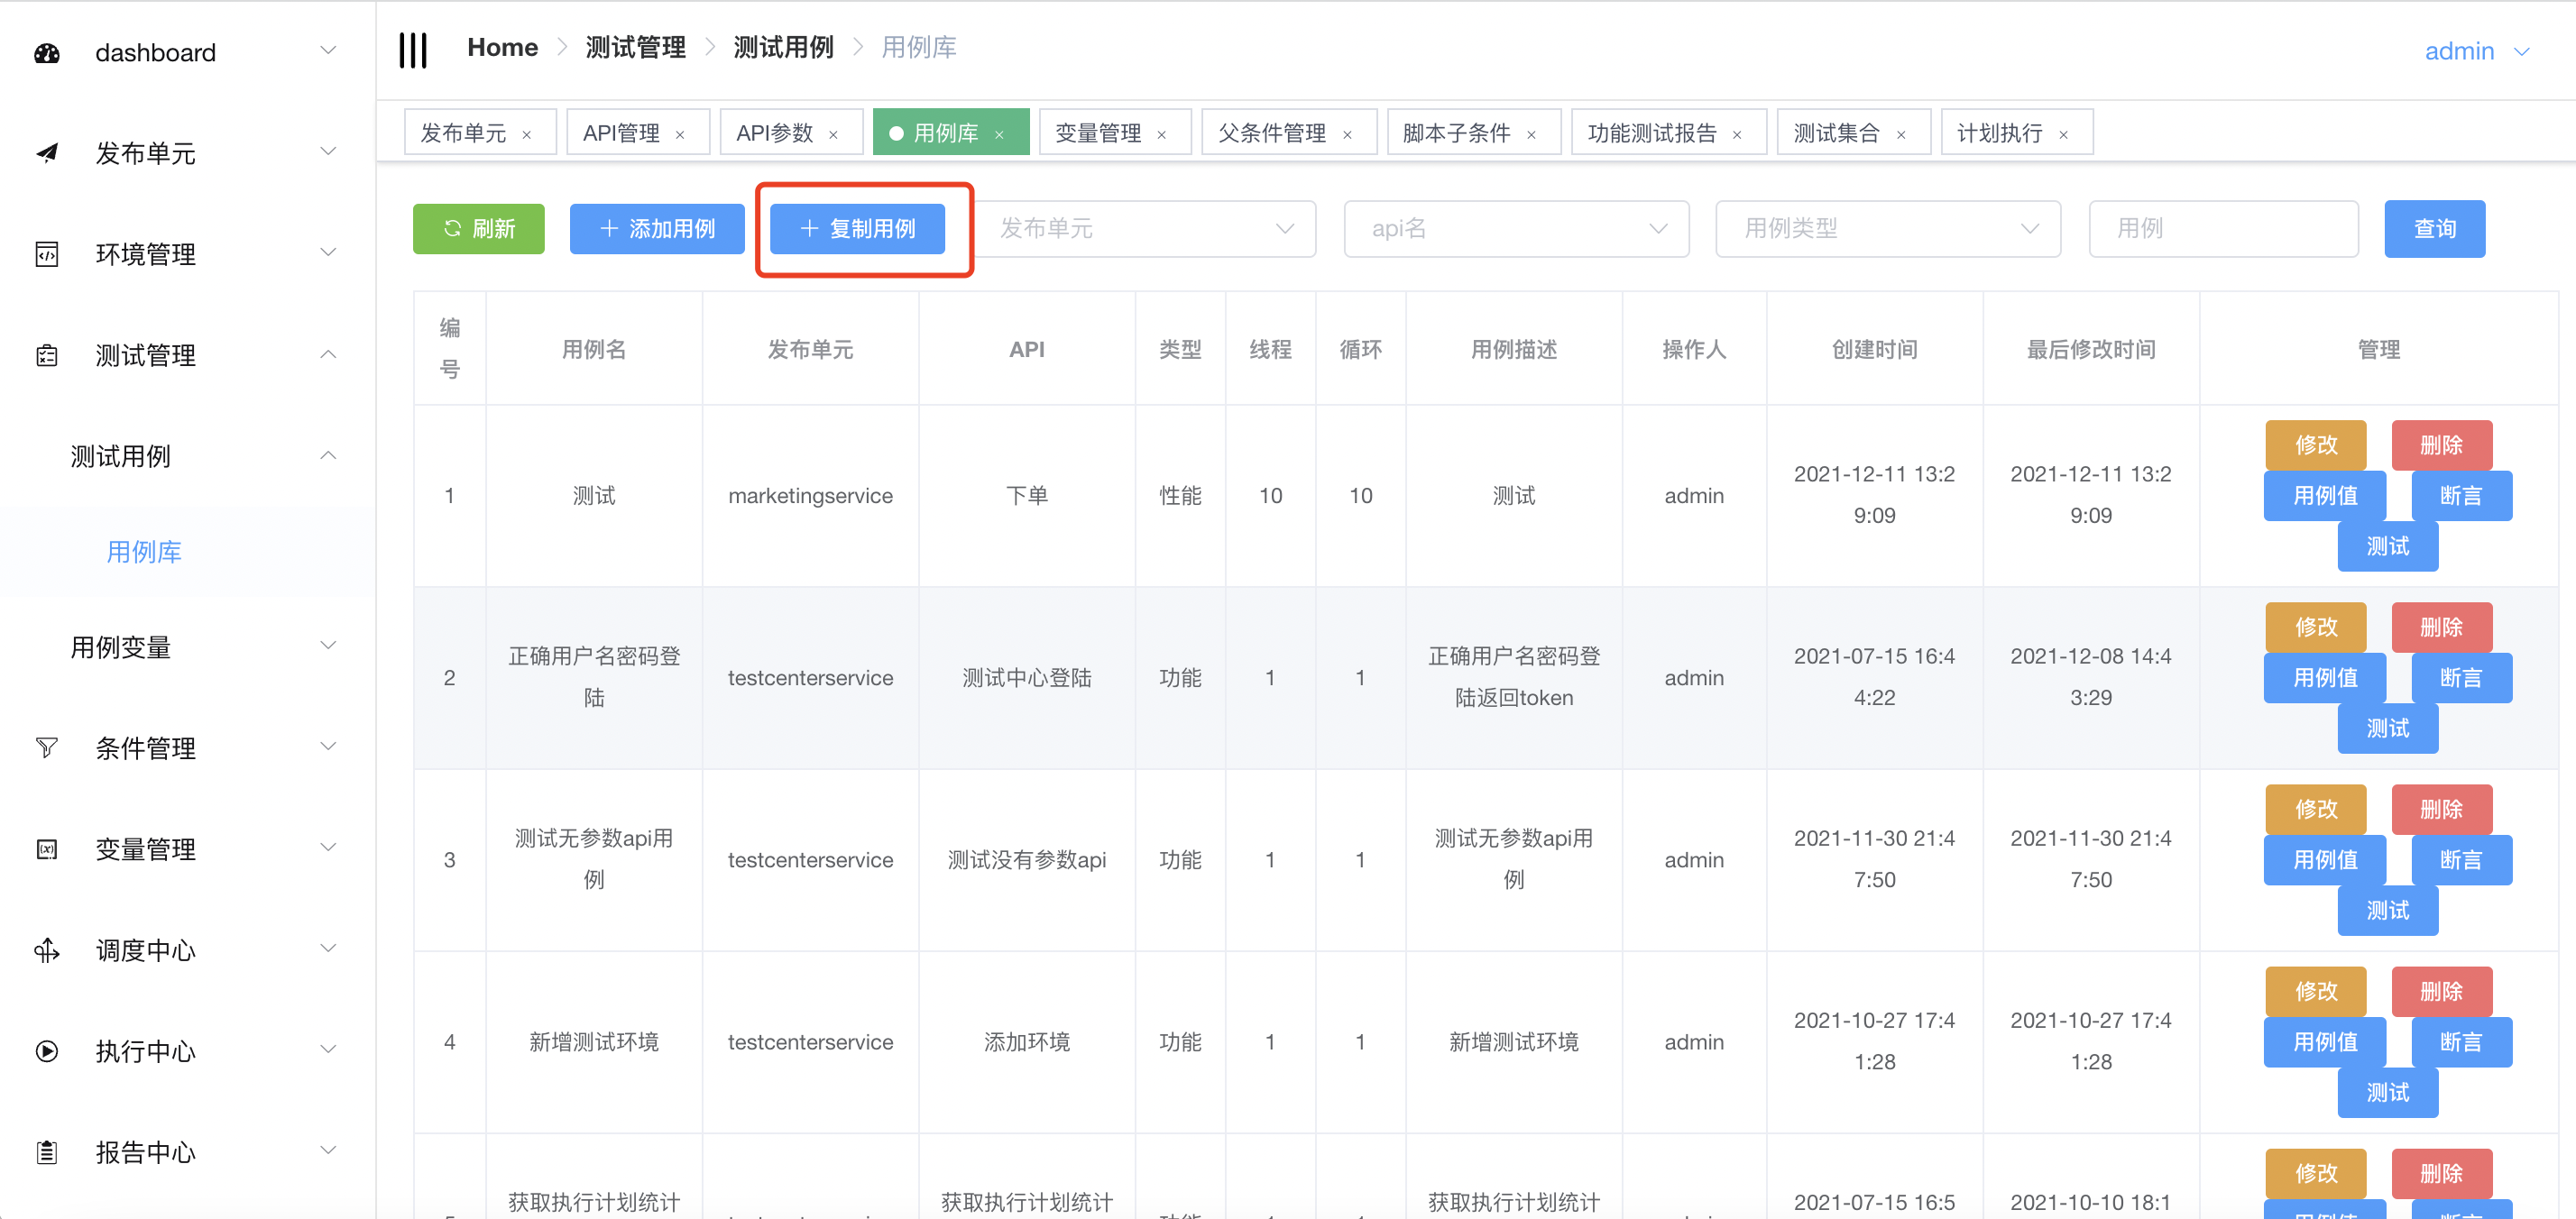The height and width of the screenshot is (1219, 2576).
Task: Click the 测试管理 checklist icon
Action: pos(47,355)
